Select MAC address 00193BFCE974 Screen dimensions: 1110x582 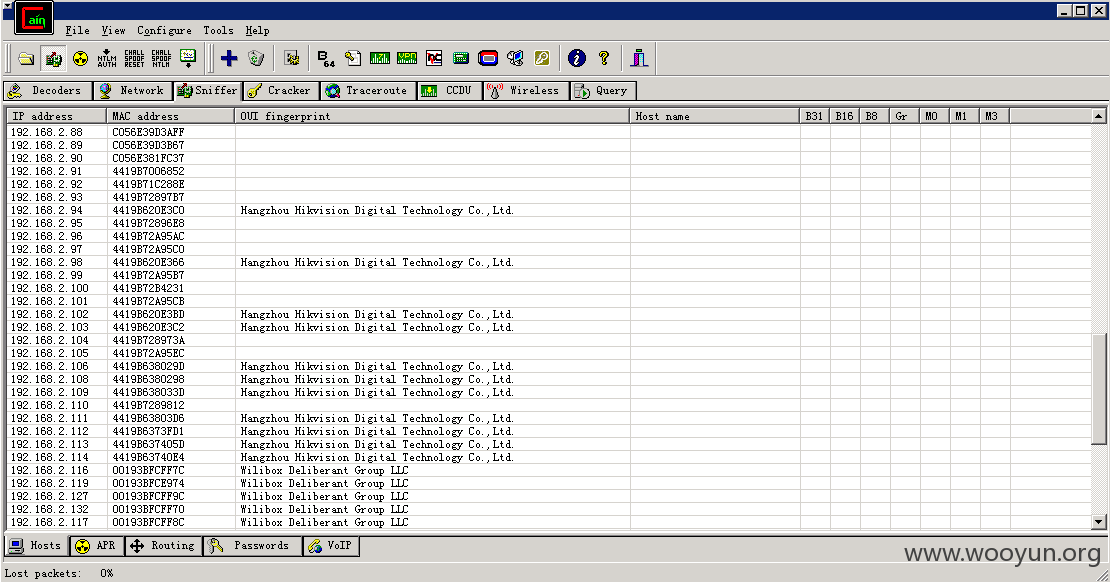pyautogui.click(x=148, y=484)
